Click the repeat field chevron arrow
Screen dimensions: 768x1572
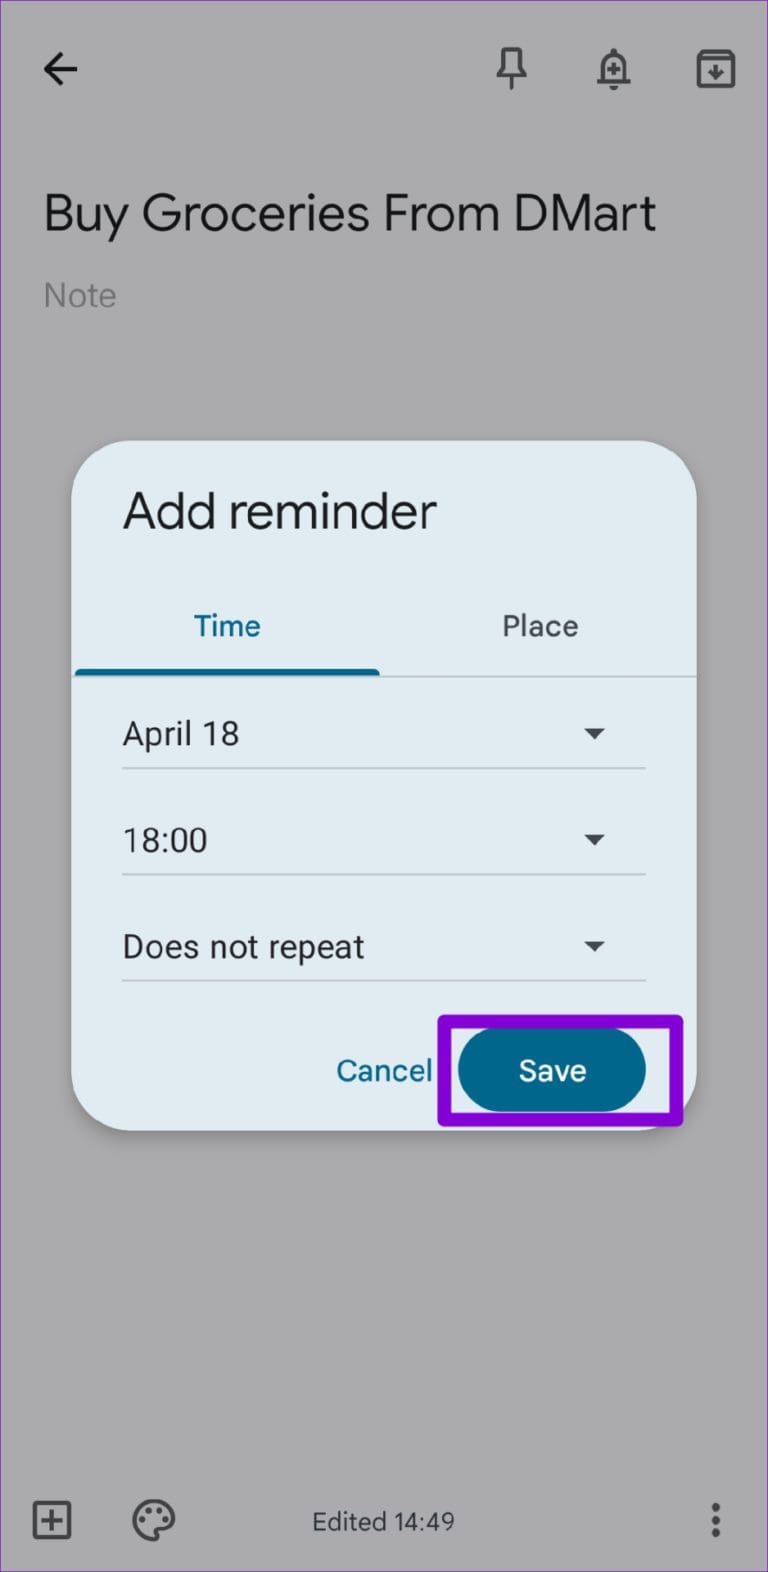(x=594, y=947)
